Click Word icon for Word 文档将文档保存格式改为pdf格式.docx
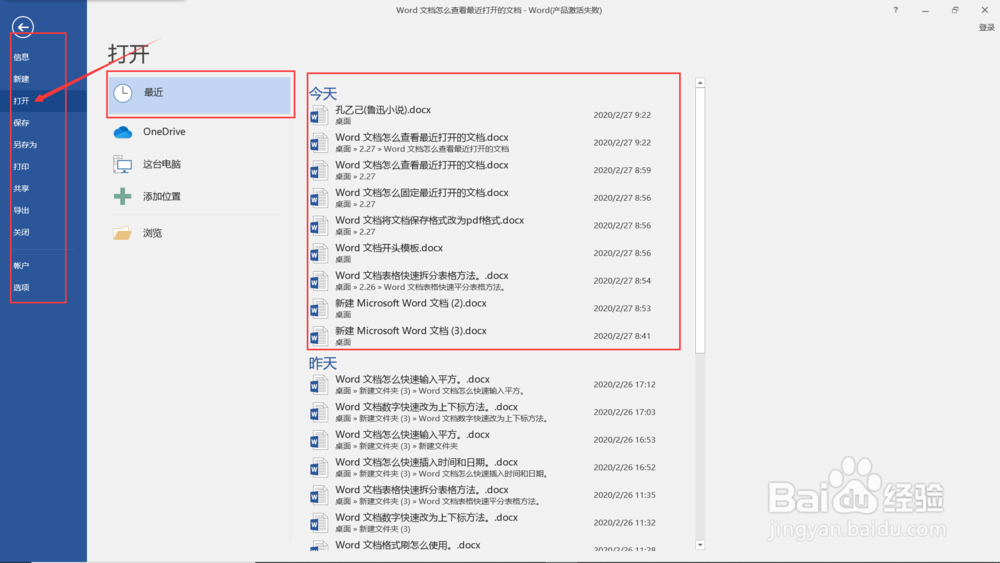The height and width of the screenshot is (563, 1000). click(318, 226)
